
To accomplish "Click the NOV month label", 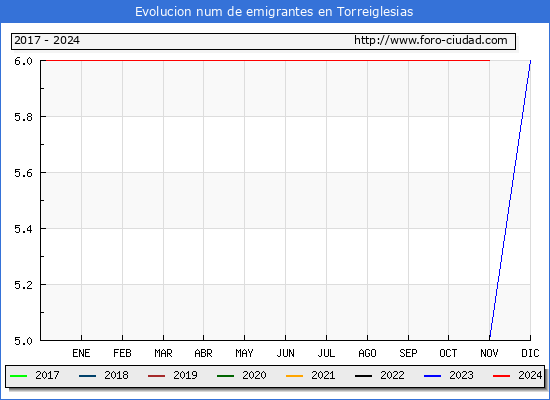I will [x=489, y=353].
